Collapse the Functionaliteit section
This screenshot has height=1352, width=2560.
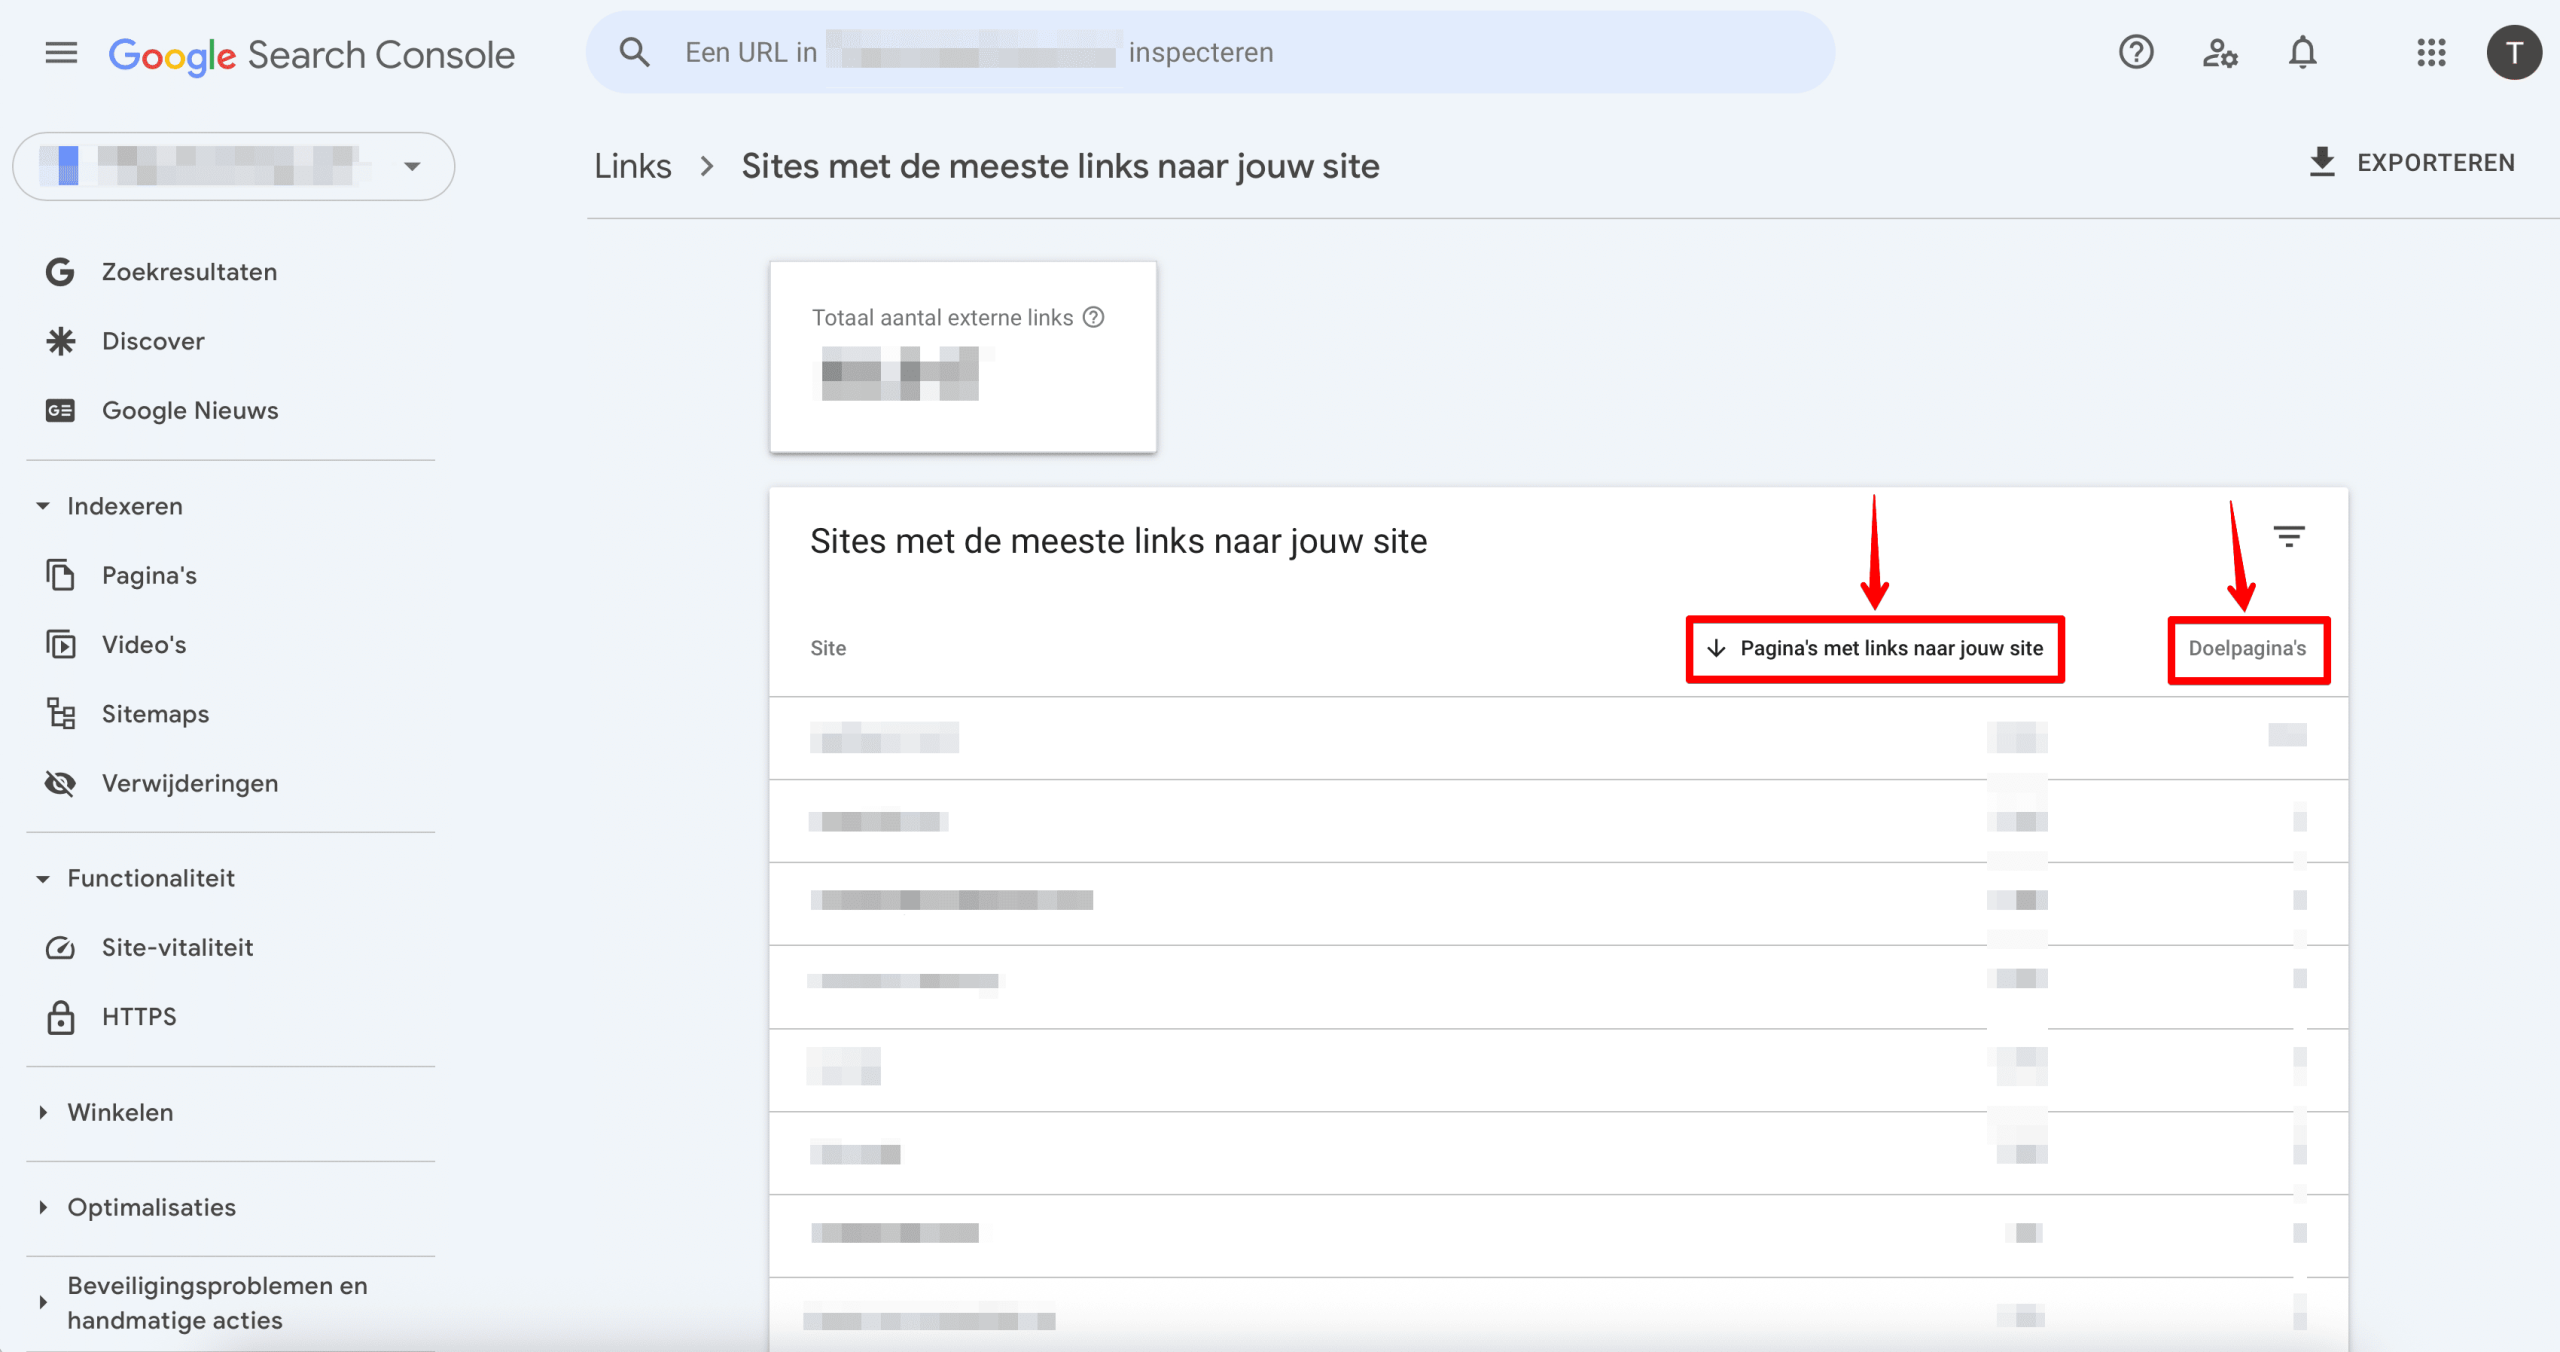click(42, 878)
